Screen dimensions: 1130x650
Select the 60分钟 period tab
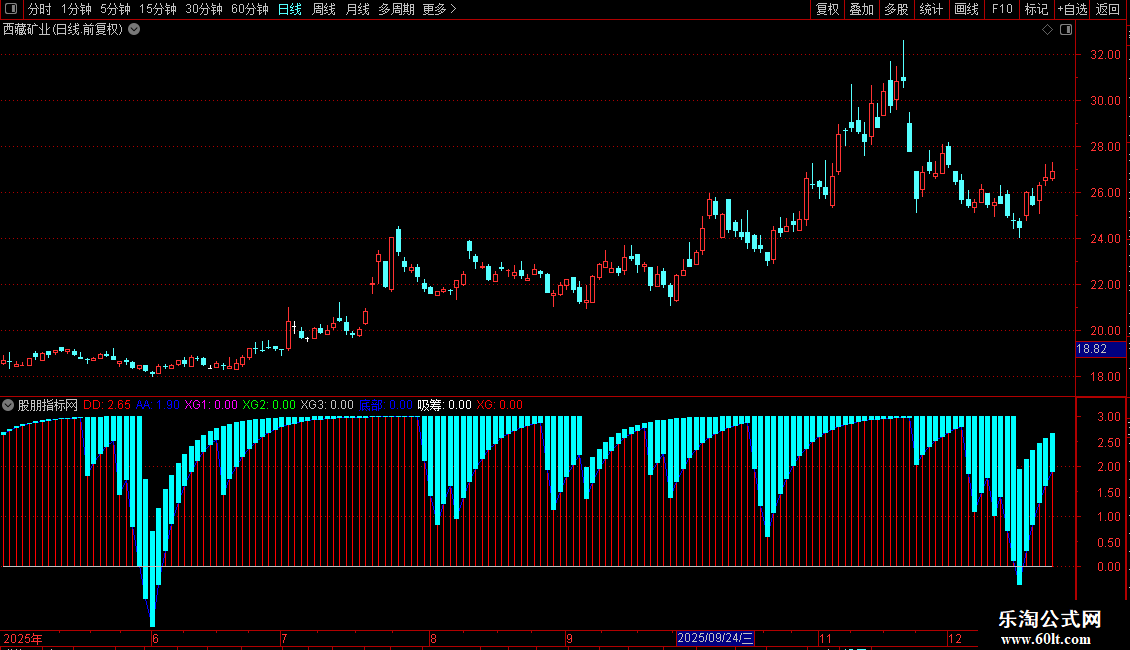tap(250, 9)
